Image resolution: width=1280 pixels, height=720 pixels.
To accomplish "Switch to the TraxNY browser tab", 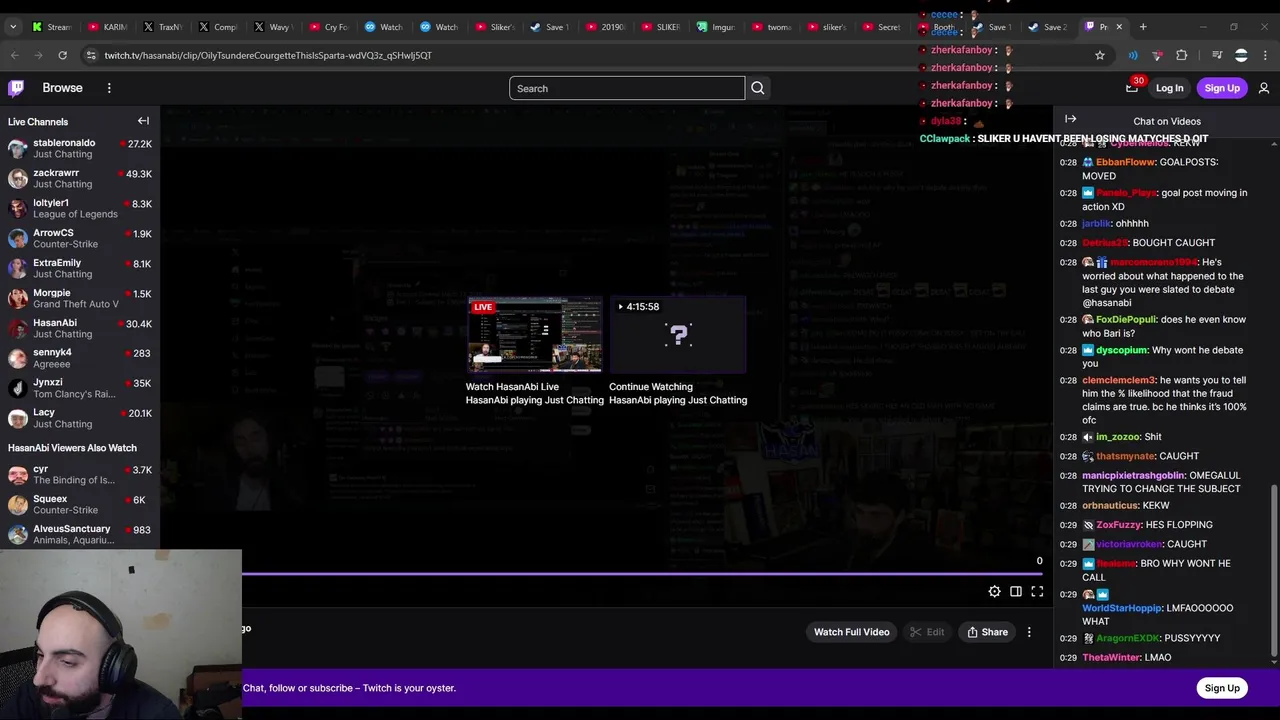I will tap(163, 27).
